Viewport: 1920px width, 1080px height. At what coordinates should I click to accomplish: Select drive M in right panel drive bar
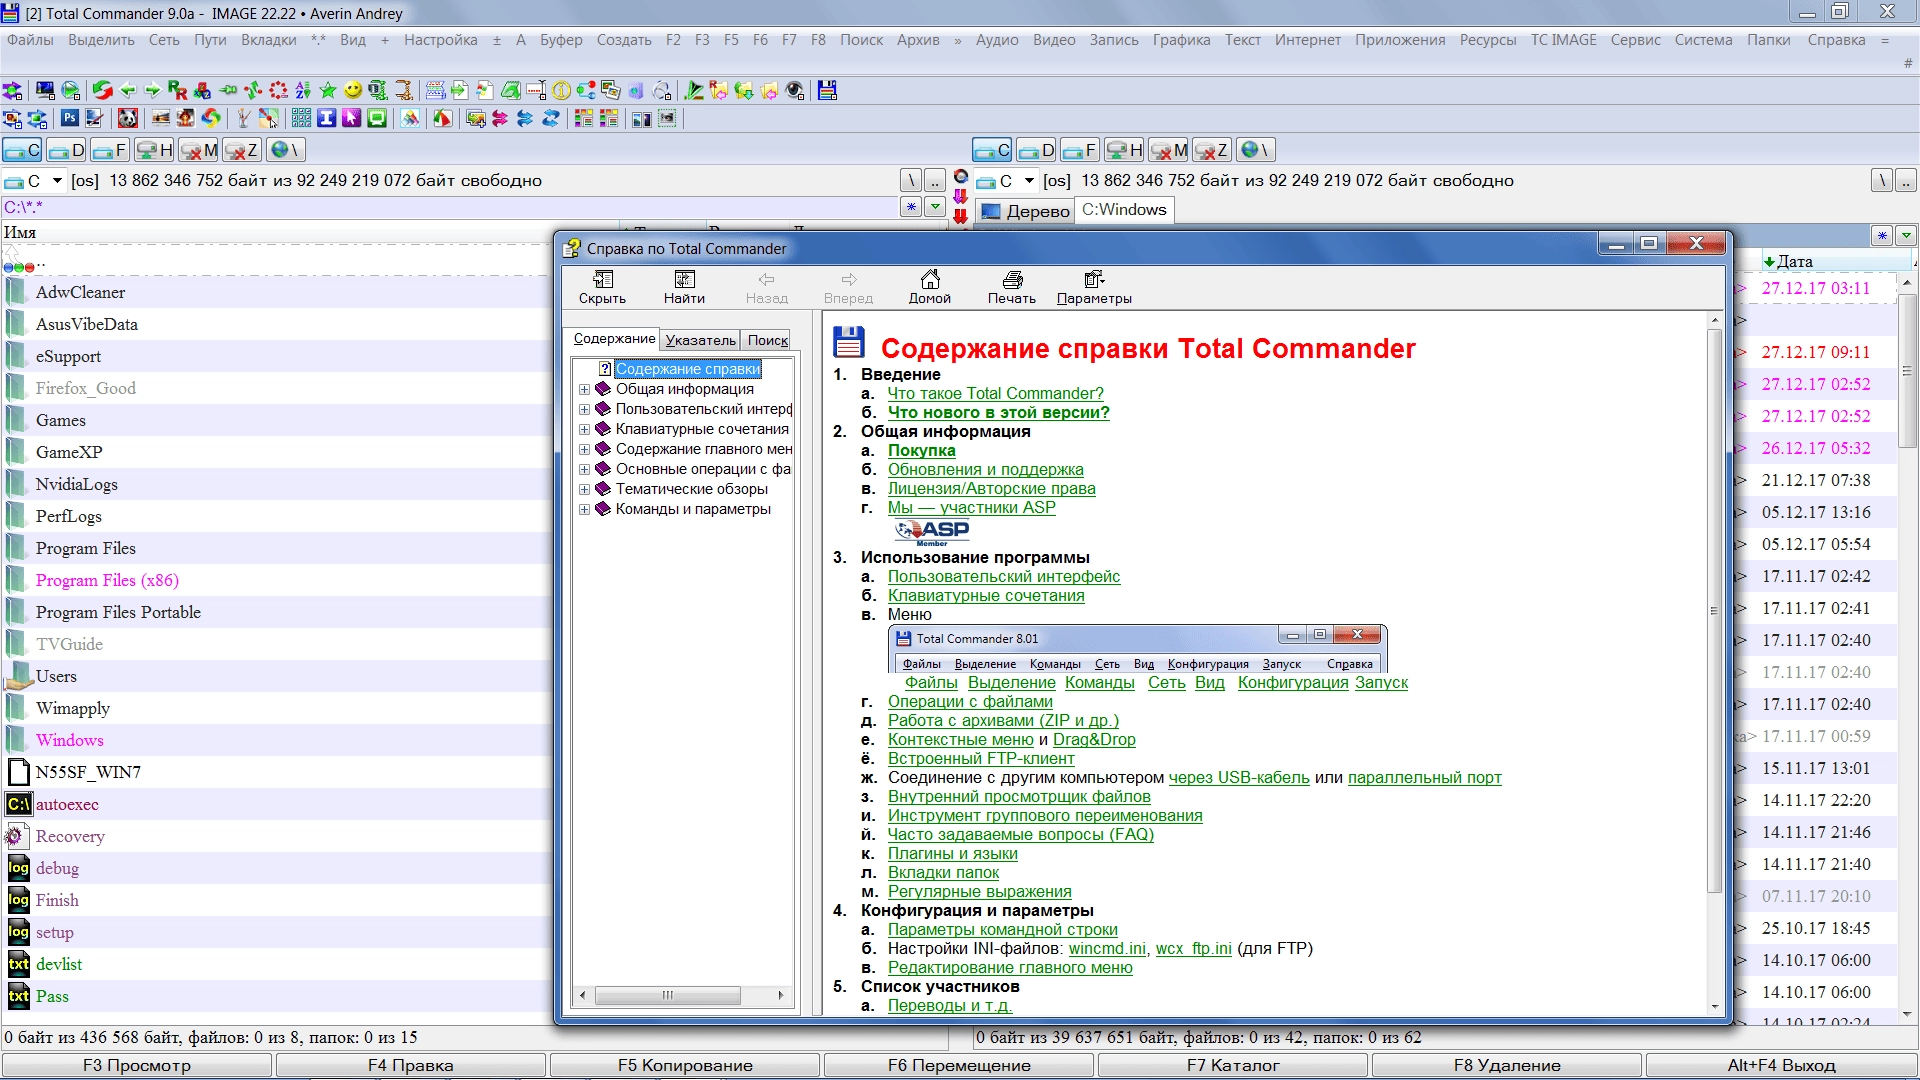point(1168,150)
